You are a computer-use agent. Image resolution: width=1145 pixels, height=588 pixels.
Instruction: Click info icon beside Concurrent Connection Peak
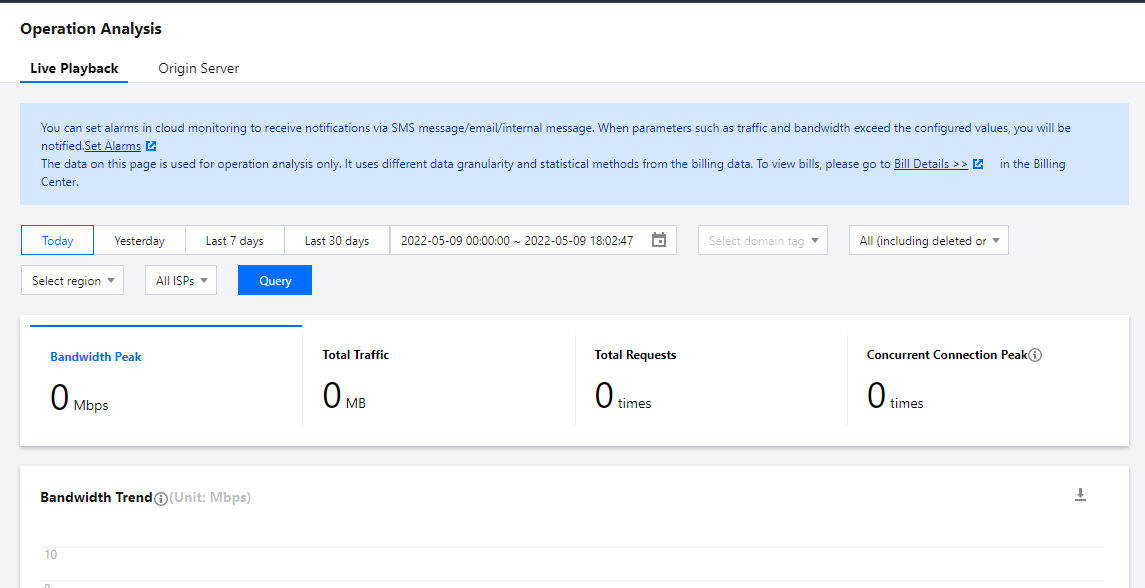1035,355
